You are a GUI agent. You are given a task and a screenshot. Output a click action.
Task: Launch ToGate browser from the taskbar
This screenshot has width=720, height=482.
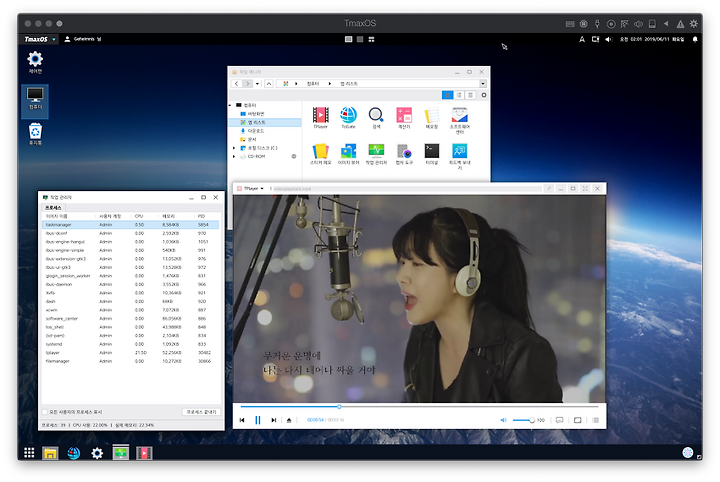pos(73,454)
